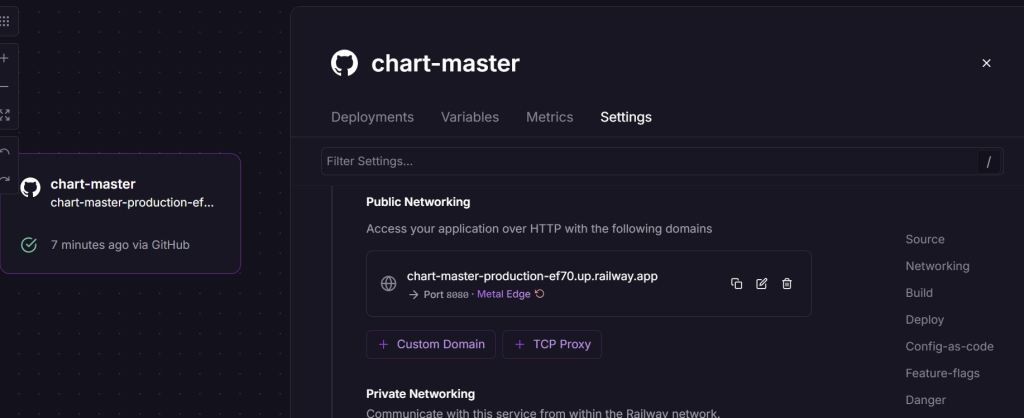Jump to the Config-as-code section
This screenshot has width=1024, height=418.
pos(949,346)
